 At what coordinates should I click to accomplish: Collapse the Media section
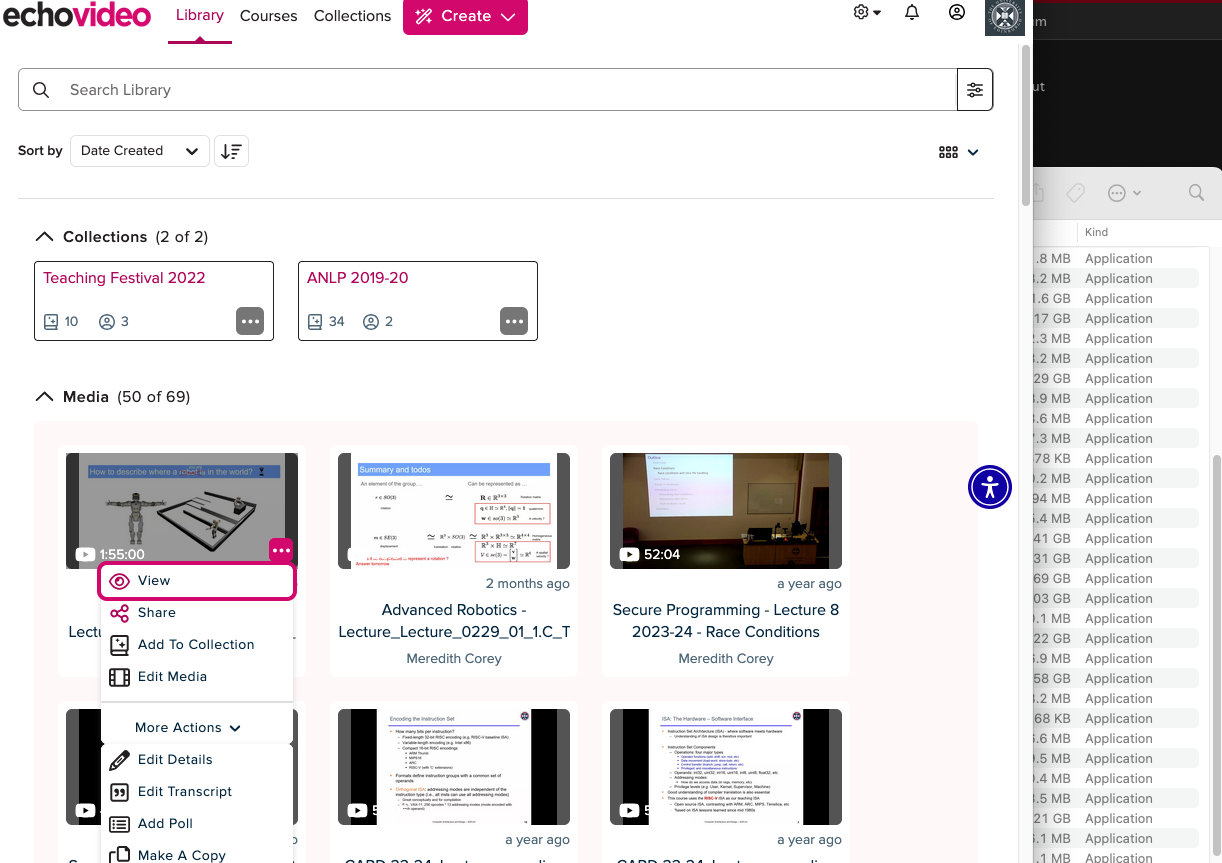click(44, 397)
